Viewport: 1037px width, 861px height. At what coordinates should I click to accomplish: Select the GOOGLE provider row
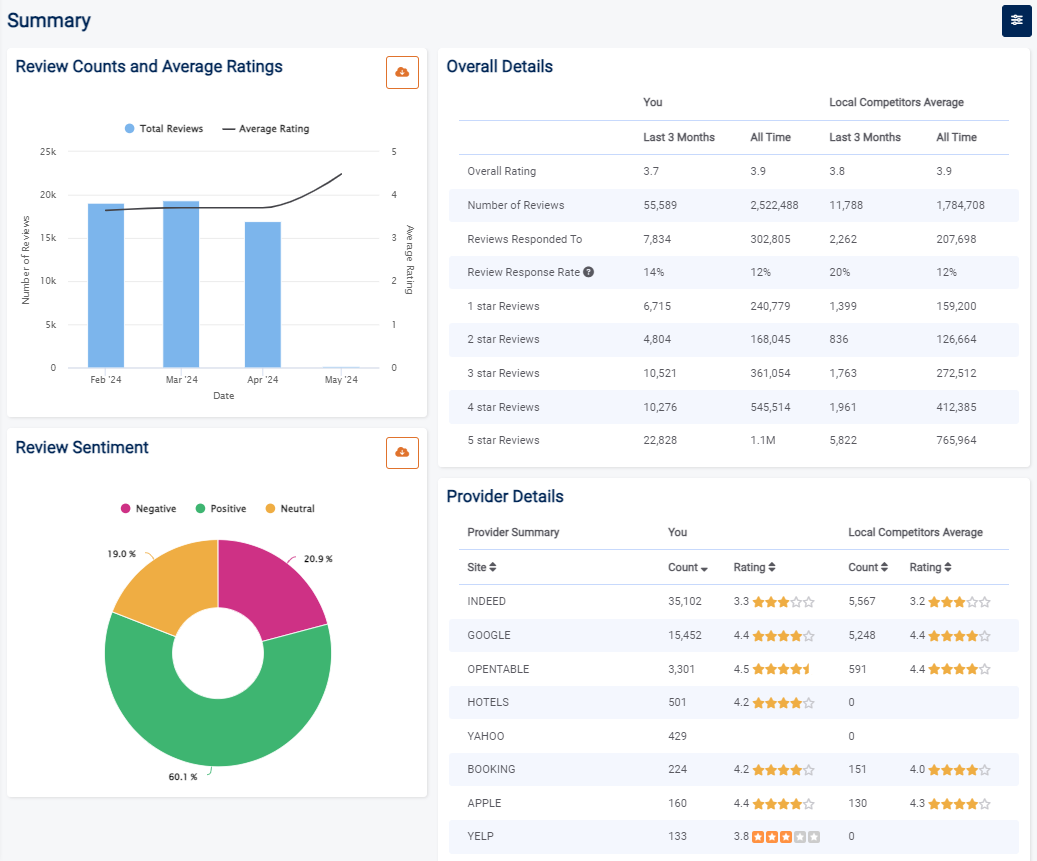[x=489, y=635]
